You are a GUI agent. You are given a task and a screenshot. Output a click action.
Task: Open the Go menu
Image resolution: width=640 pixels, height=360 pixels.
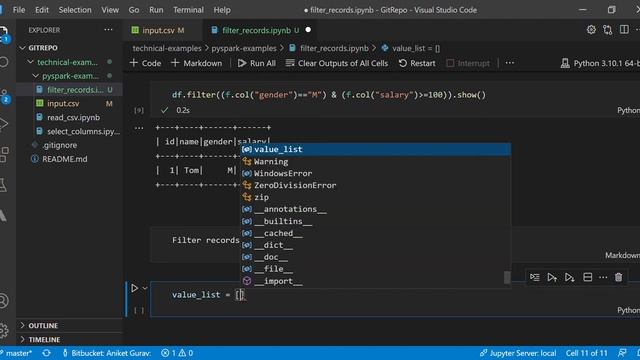click(x=134, y=10)
